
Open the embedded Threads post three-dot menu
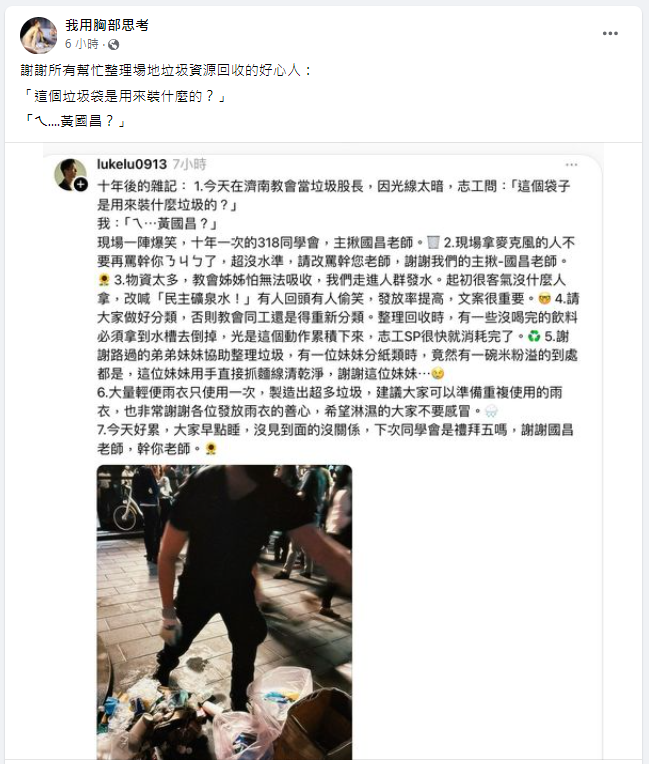(x=571, y=165)
